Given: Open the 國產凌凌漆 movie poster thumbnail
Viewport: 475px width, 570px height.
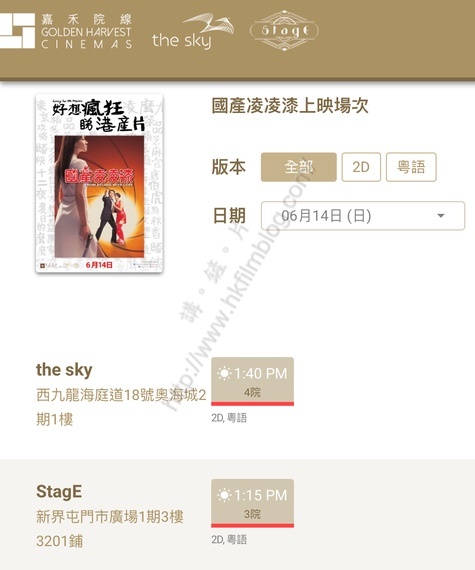Looking at the screenshot, I should pyautogui.click(x=99, y=183).
